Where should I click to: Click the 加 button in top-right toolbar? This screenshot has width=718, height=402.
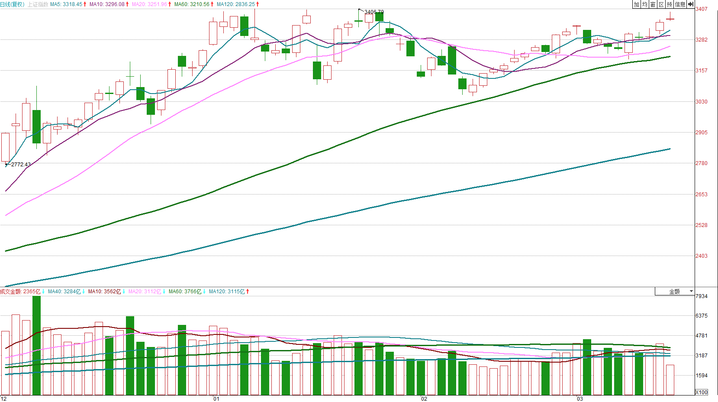[636, 4]
